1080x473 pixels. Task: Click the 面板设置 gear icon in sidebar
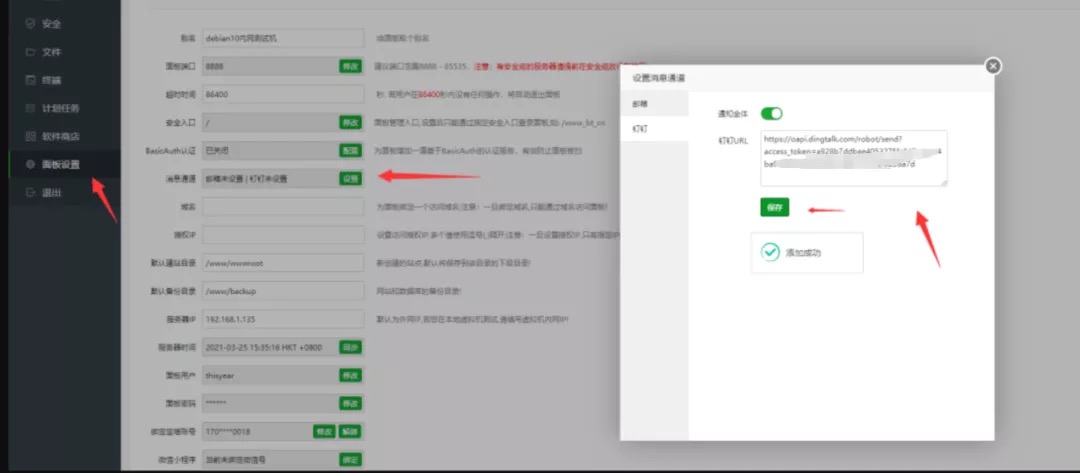click(30, 164)
